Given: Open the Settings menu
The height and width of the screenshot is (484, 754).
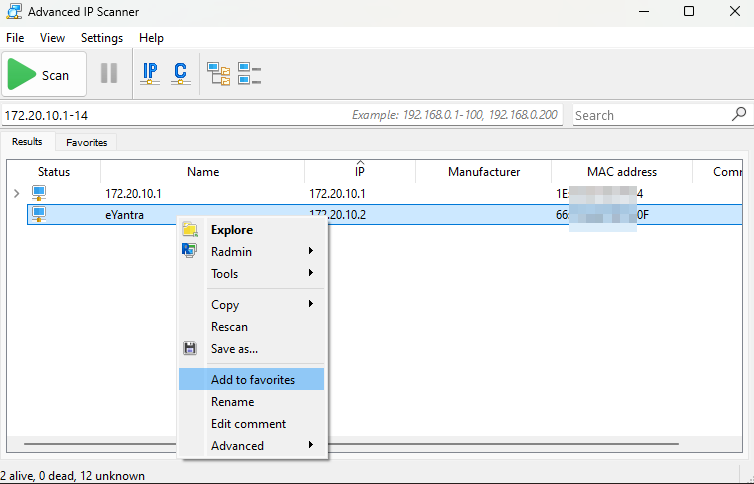Looking at the screenshot, I should [x=102, y=38].
